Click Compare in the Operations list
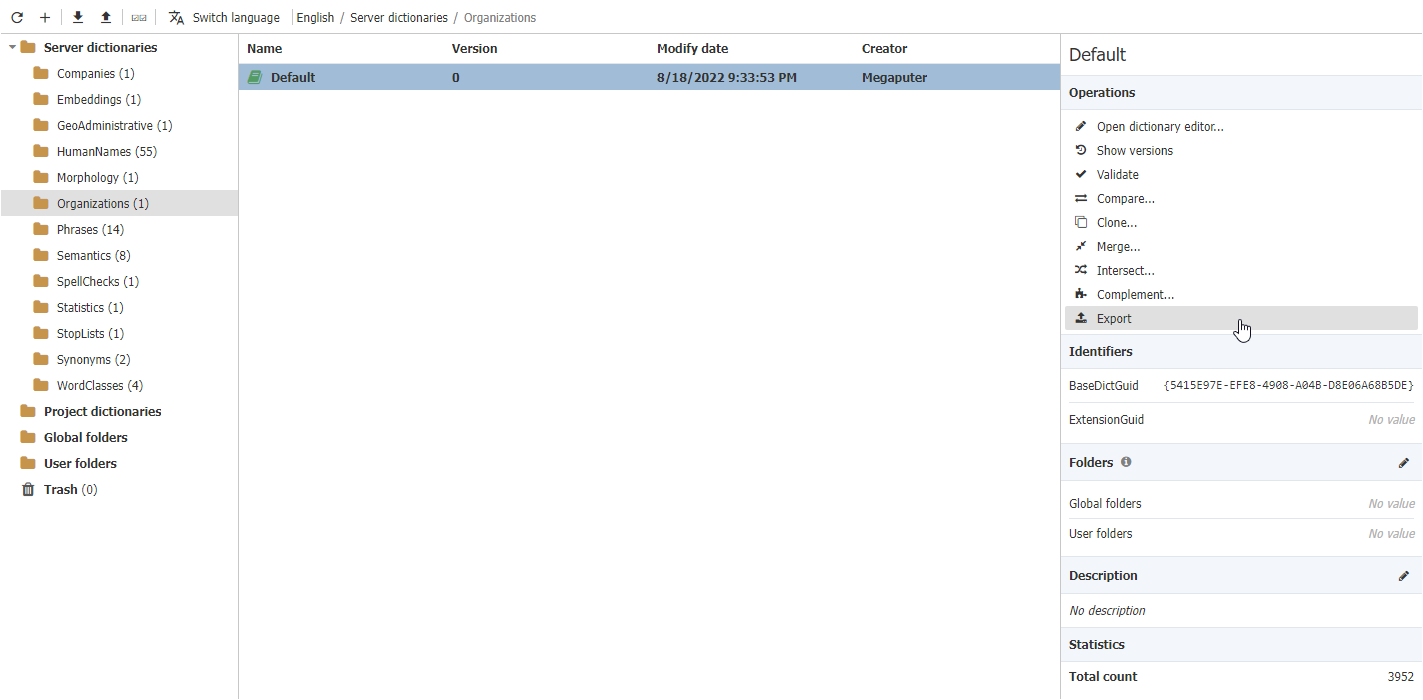The height and width of the screenshot is (700, 1423). point(1125,198)
